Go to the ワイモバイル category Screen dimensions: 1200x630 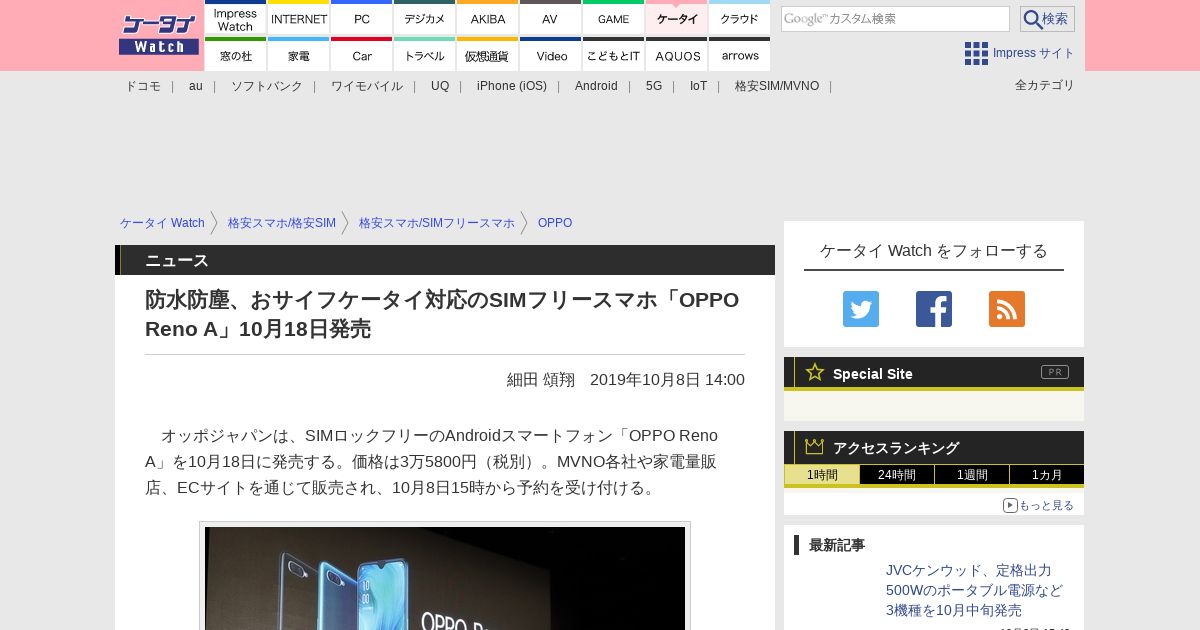point(367,86)
